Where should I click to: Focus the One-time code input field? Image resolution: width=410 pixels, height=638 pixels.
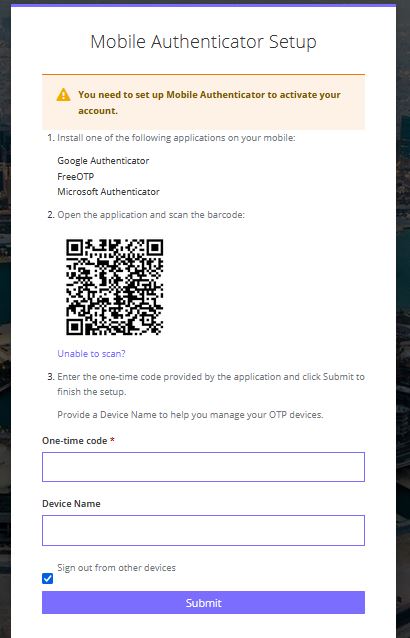tap(203, 467)
